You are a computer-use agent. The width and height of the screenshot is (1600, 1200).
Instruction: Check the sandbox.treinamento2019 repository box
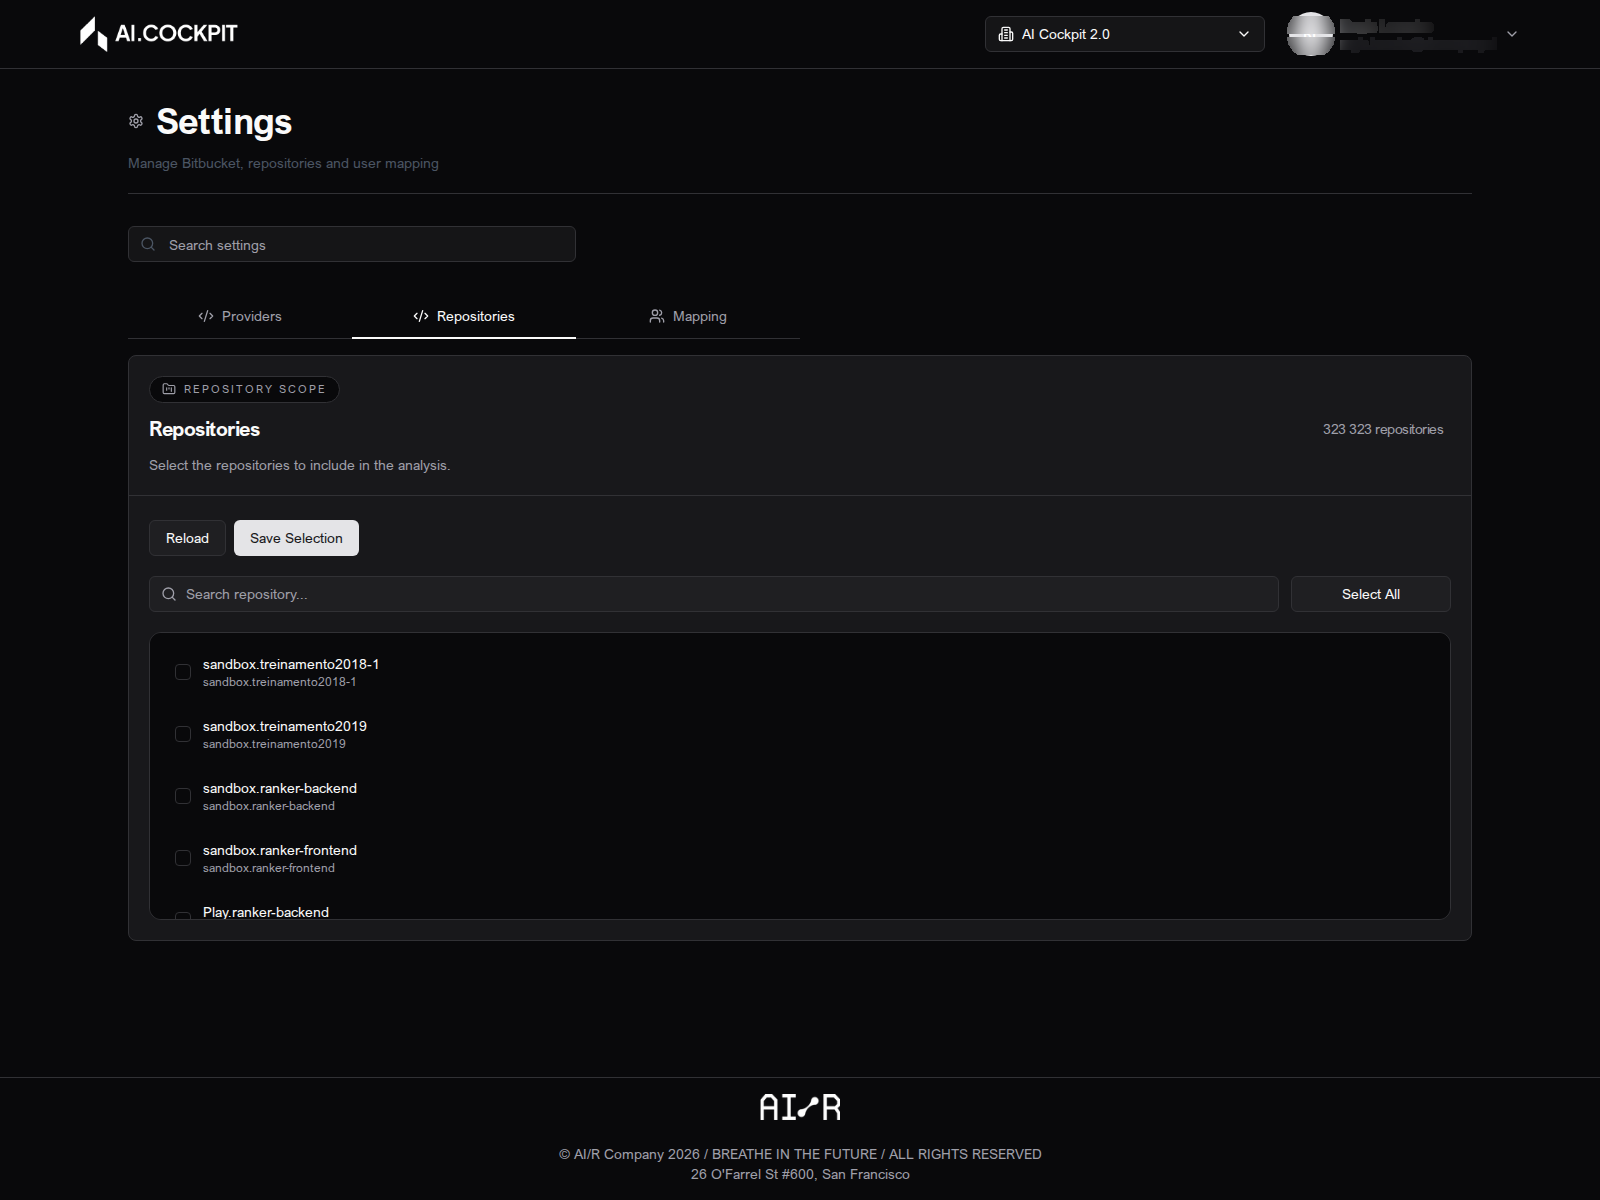(x=183, y=734)
